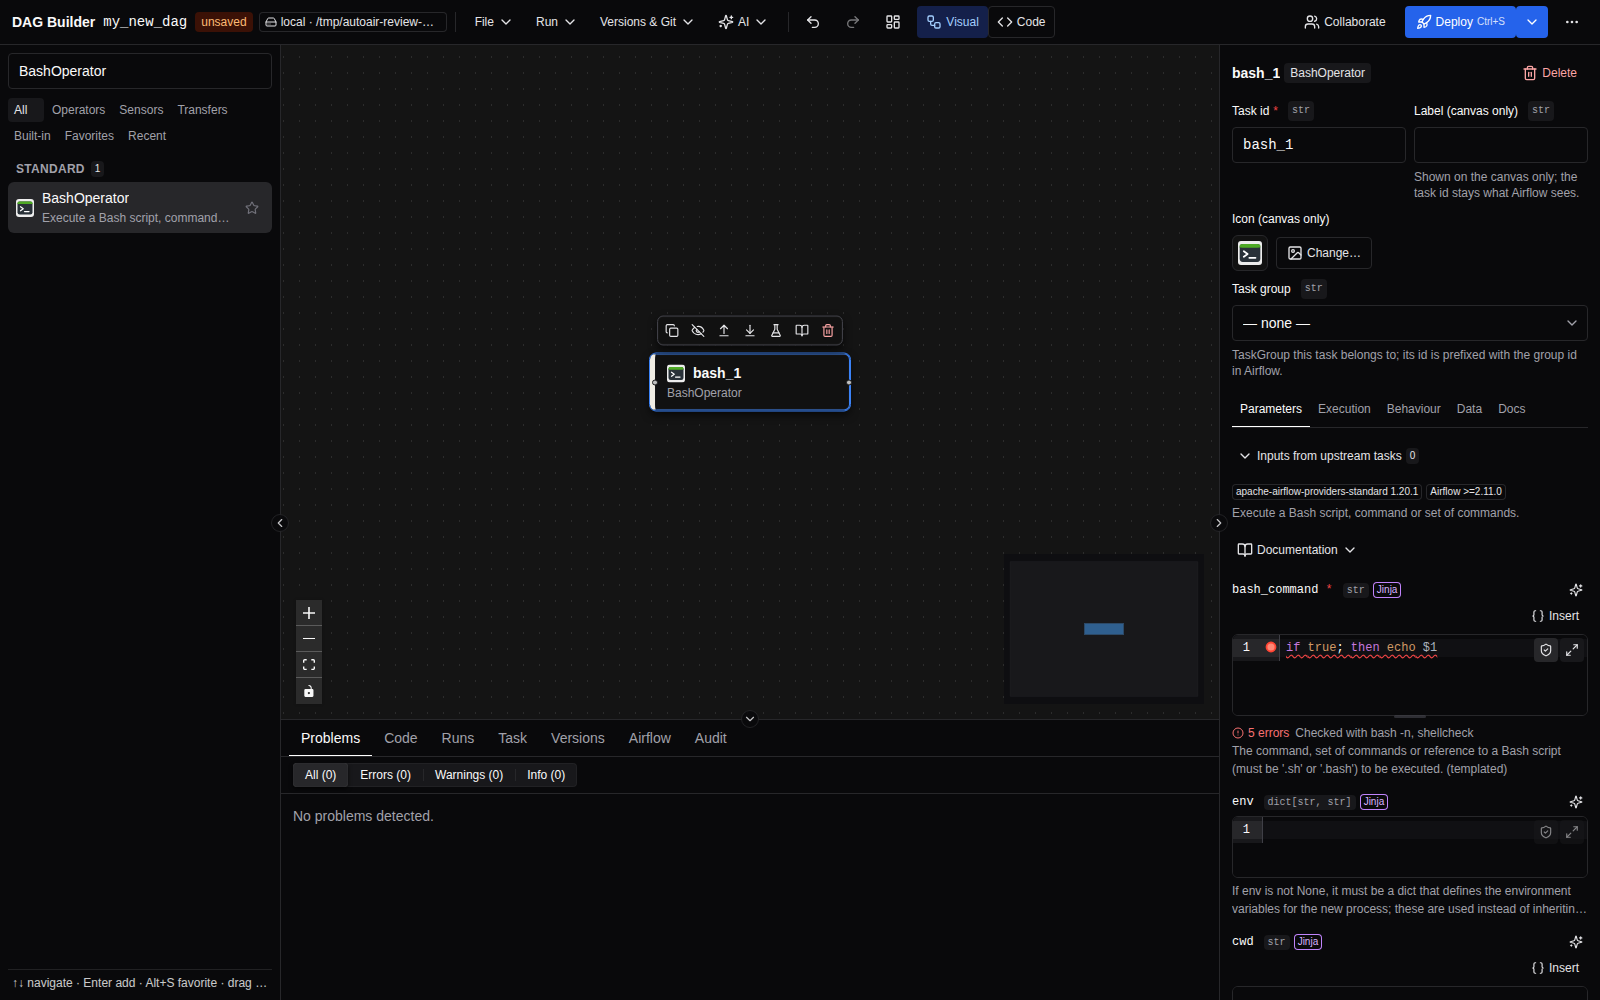Image resolution: width=1600 pixels, height=1000 pixels.
Task: Open the Run dropdown menu
Action: 555,22
